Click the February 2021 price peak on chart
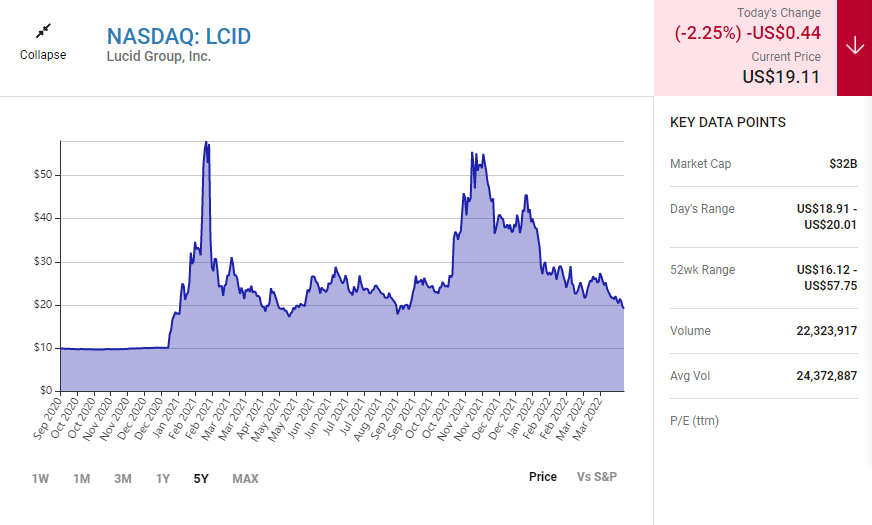 click(206, 143)
